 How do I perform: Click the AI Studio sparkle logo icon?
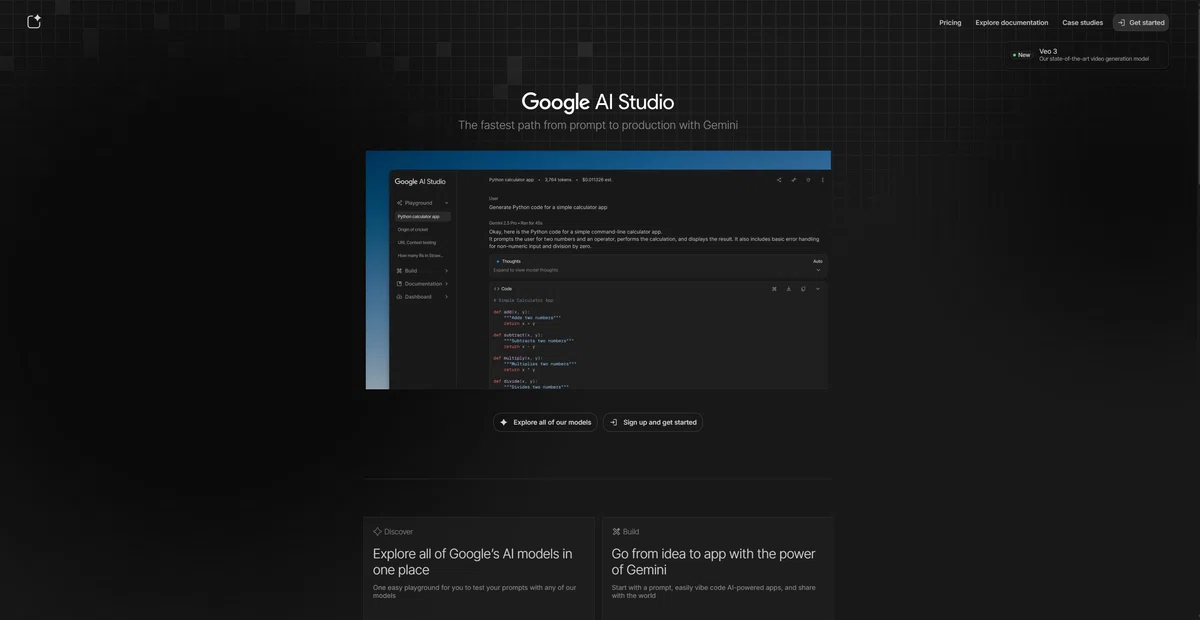point(34,21)
